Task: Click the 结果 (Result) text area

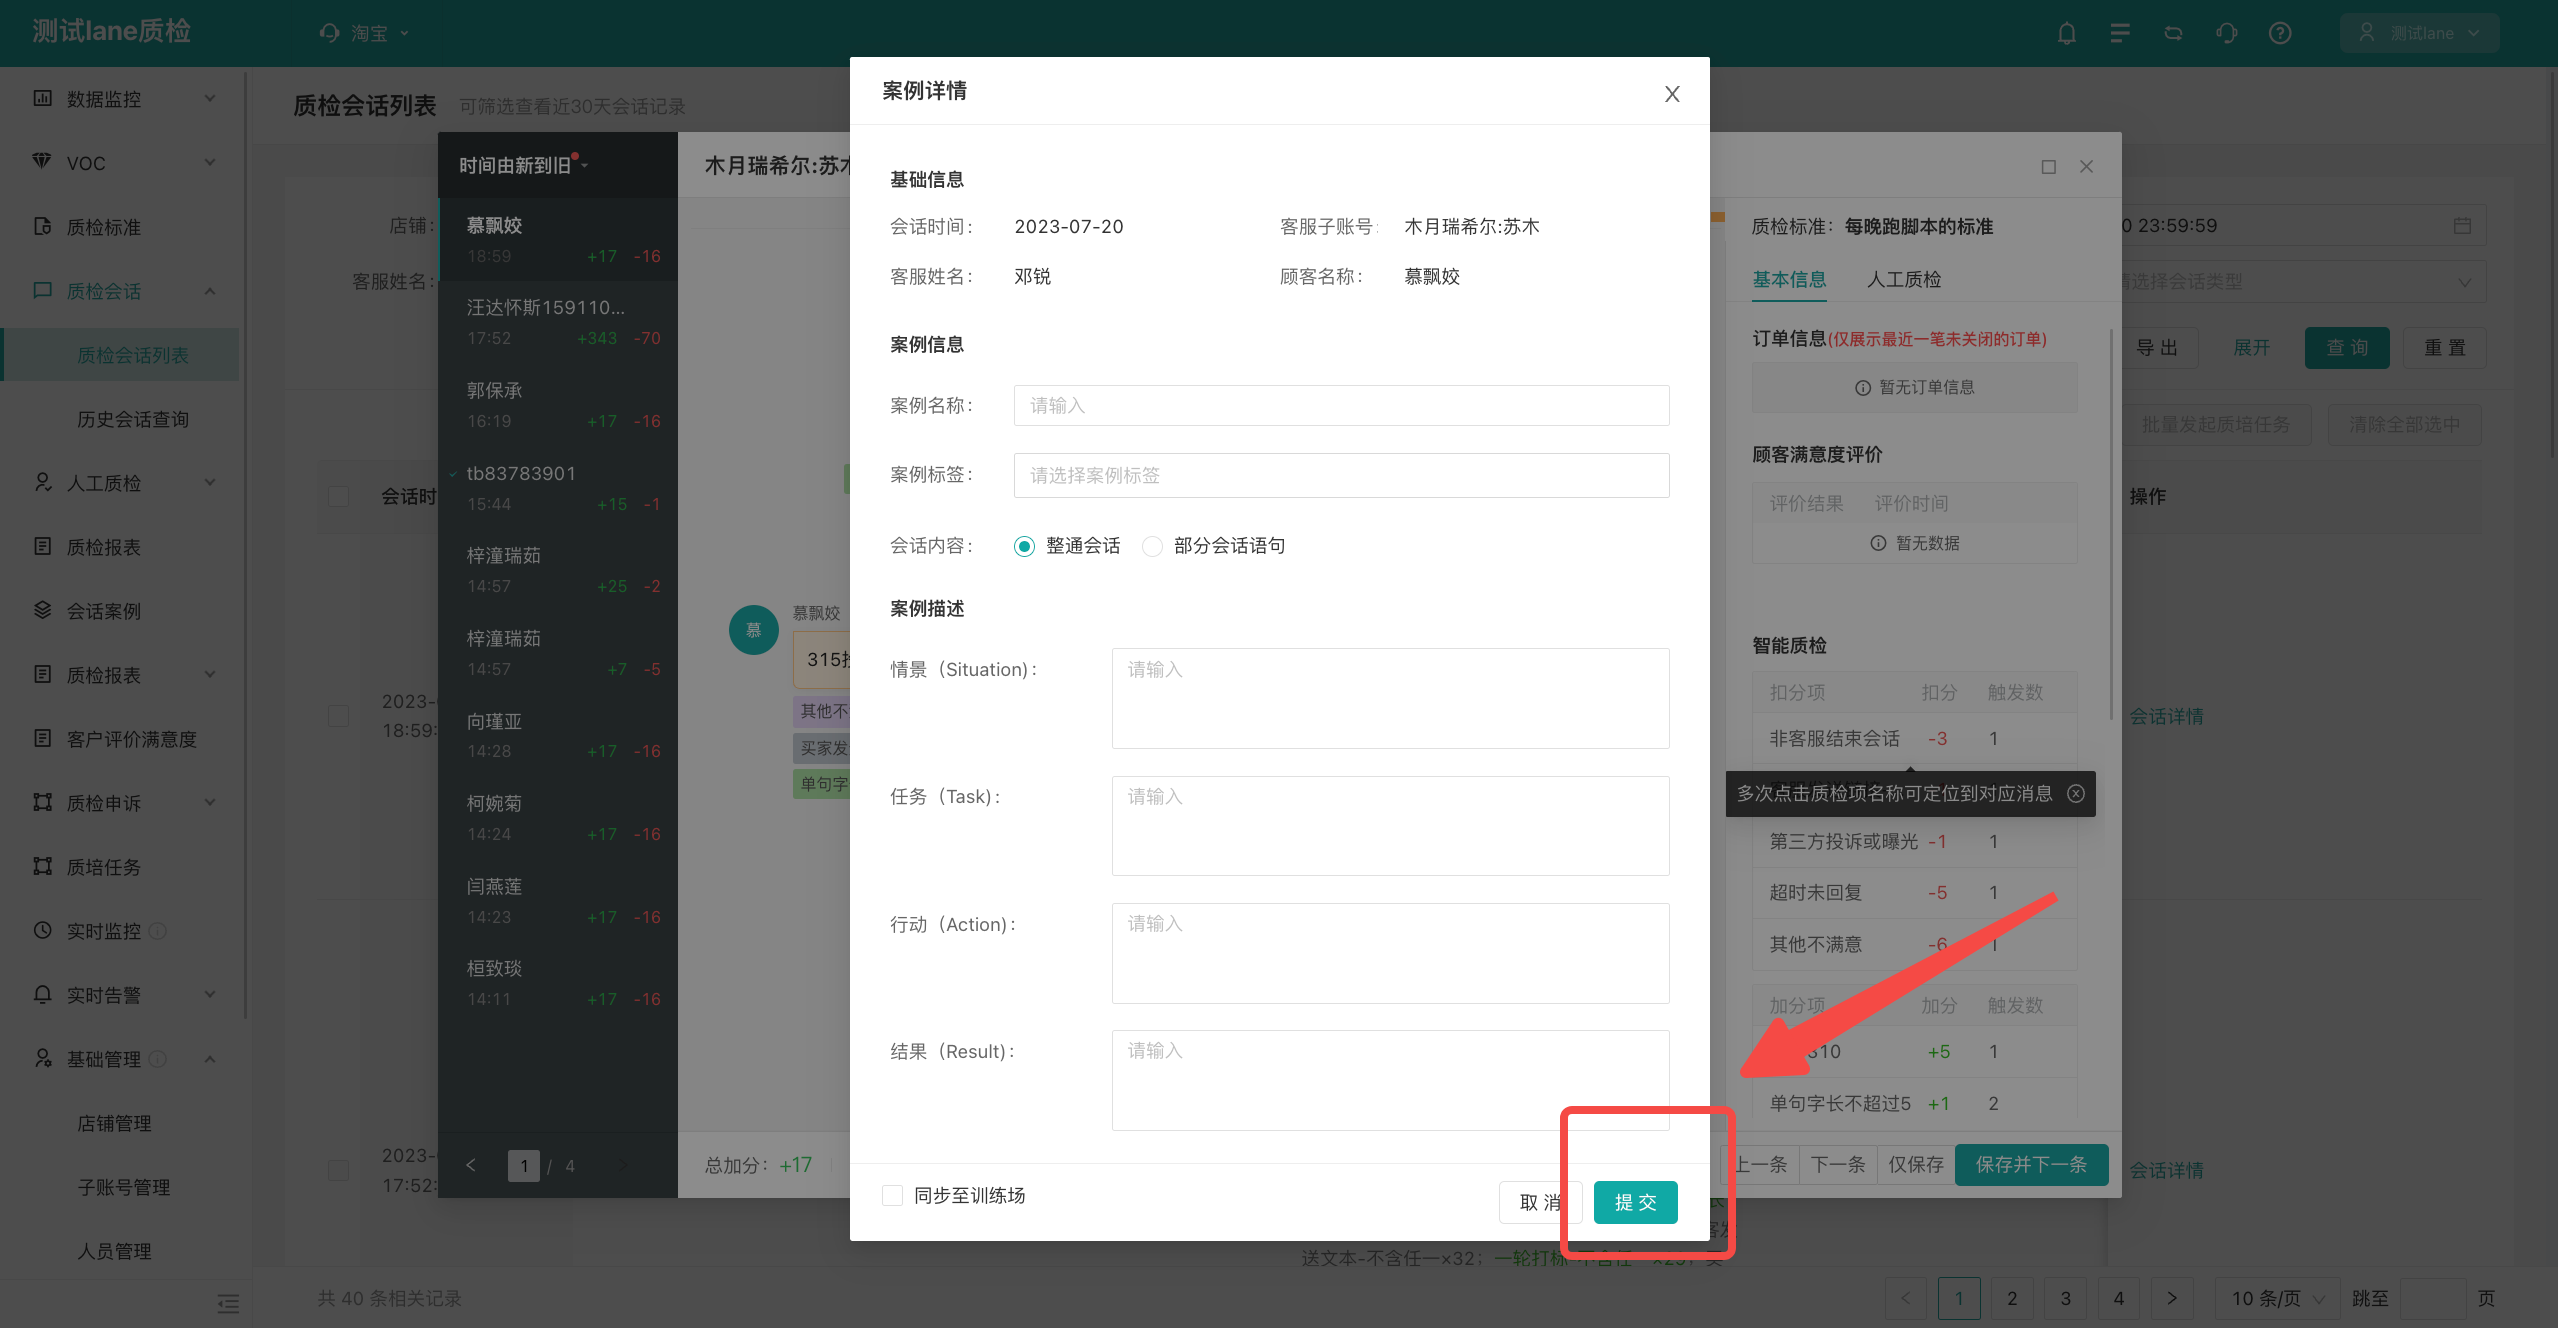Action: click(1390, 1080)
